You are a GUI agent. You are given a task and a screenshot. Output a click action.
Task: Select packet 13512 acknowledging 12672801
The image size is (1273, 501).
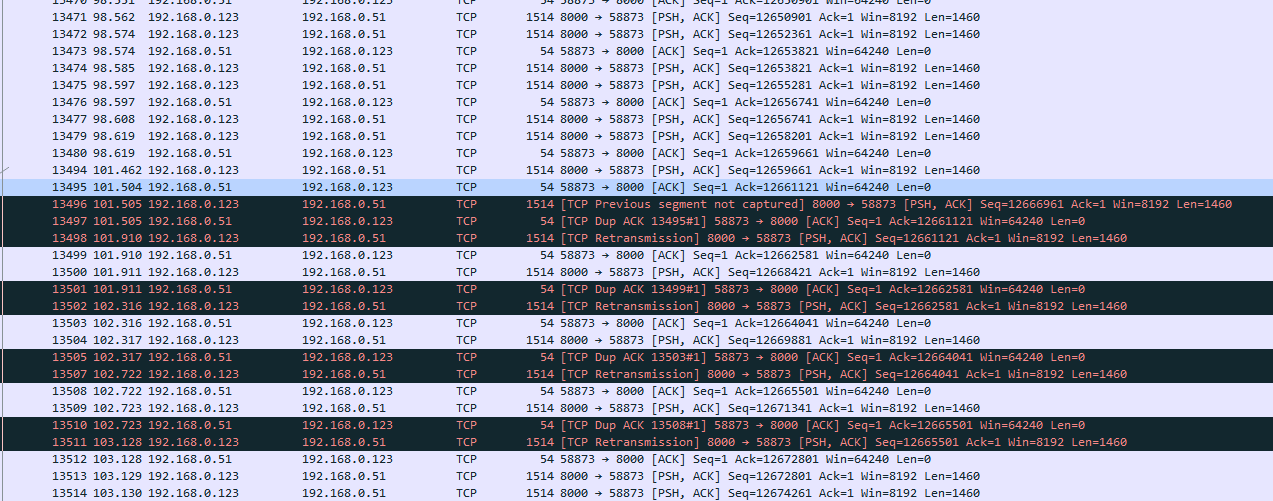tap(640, 459)
